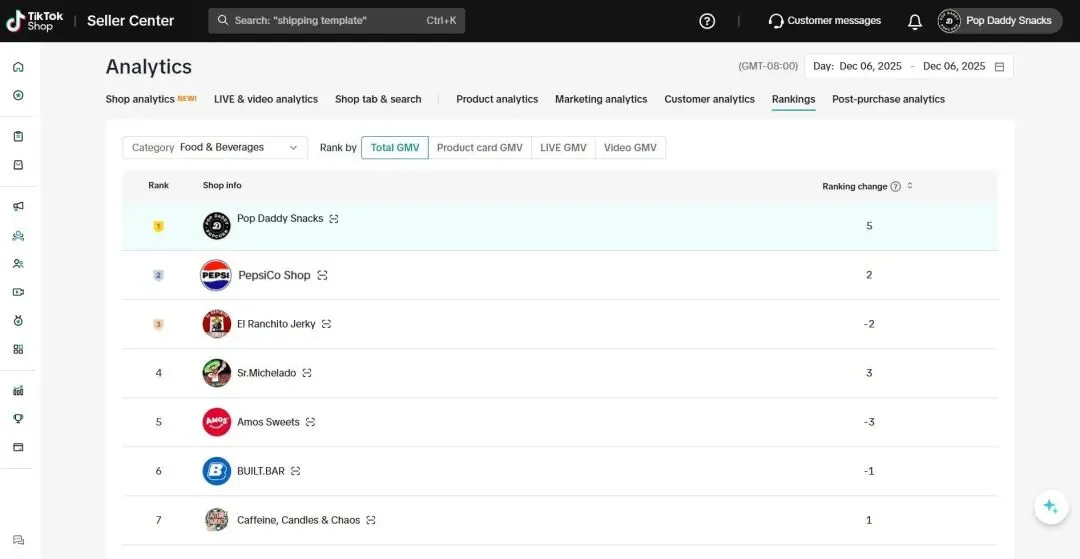Click the trophy icon in sidebar

pos(19,419)
